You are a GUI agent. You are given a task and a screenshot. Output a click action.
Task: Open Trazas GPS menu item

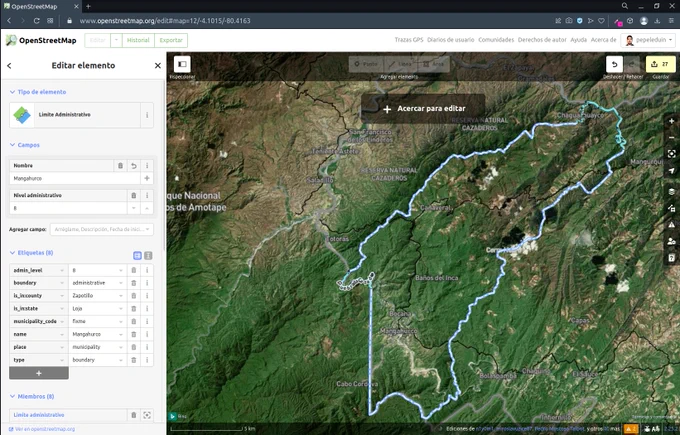[409, 39]
